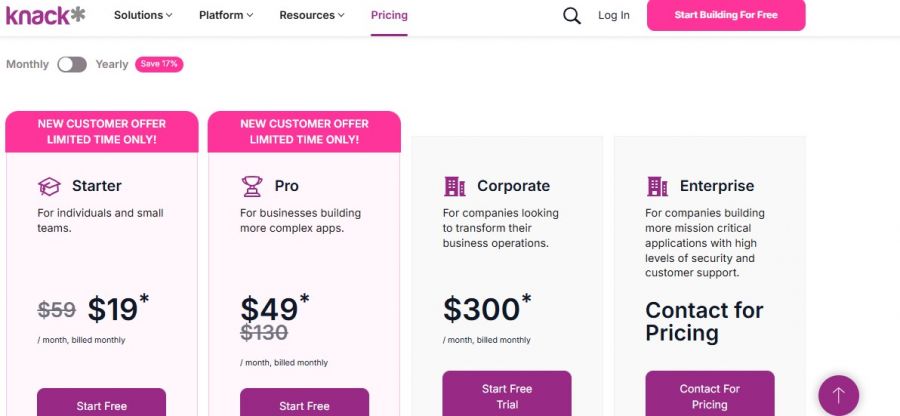
Task: Click the Knack logo icon
Action: tap(46, 15)
